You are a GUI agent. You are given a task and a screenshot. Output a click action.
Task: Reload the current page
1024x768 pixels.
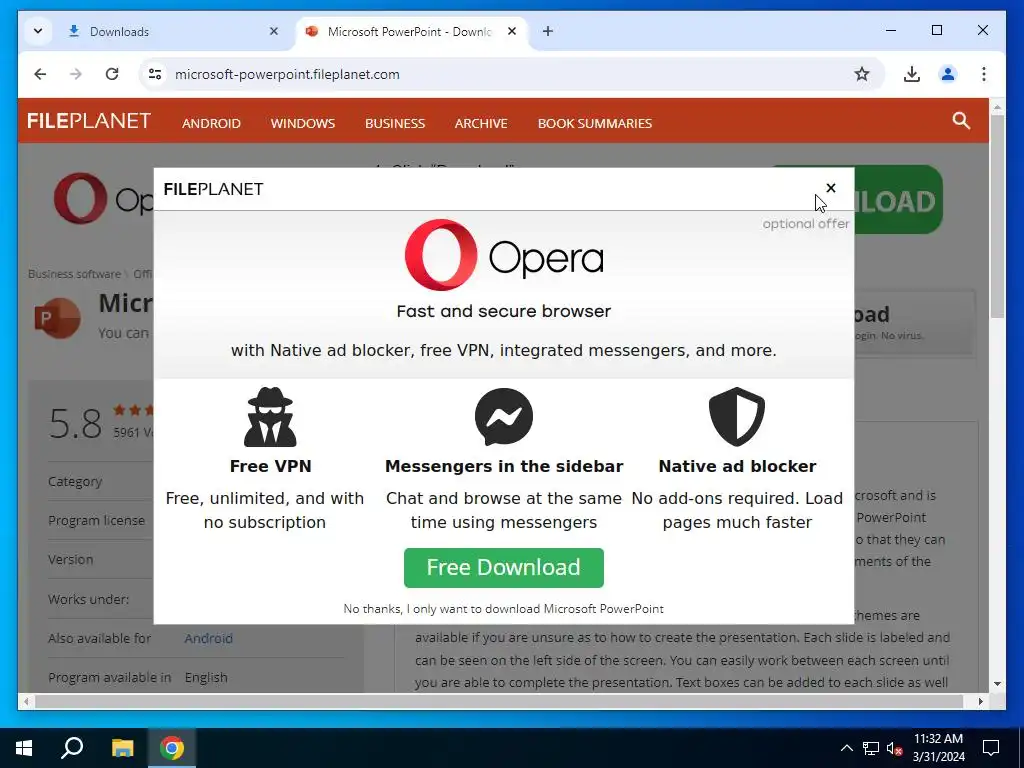[x=112, y=74]
